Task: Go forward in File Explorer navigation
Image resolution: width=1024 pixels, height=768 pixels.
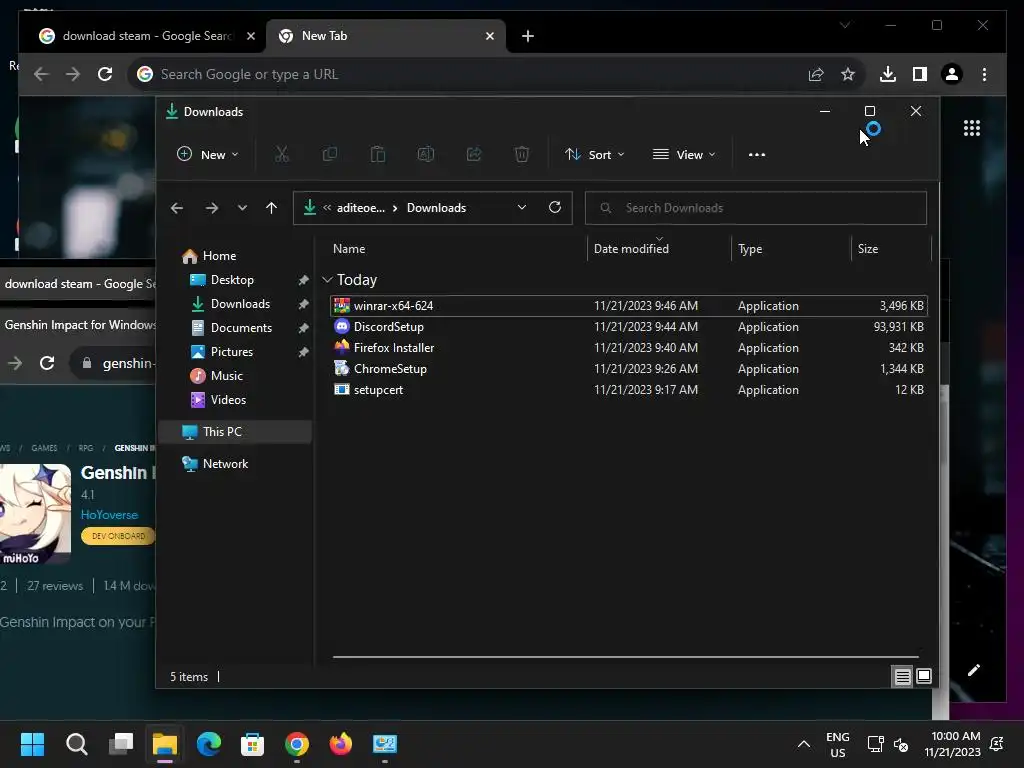Action: pos(212,208)
